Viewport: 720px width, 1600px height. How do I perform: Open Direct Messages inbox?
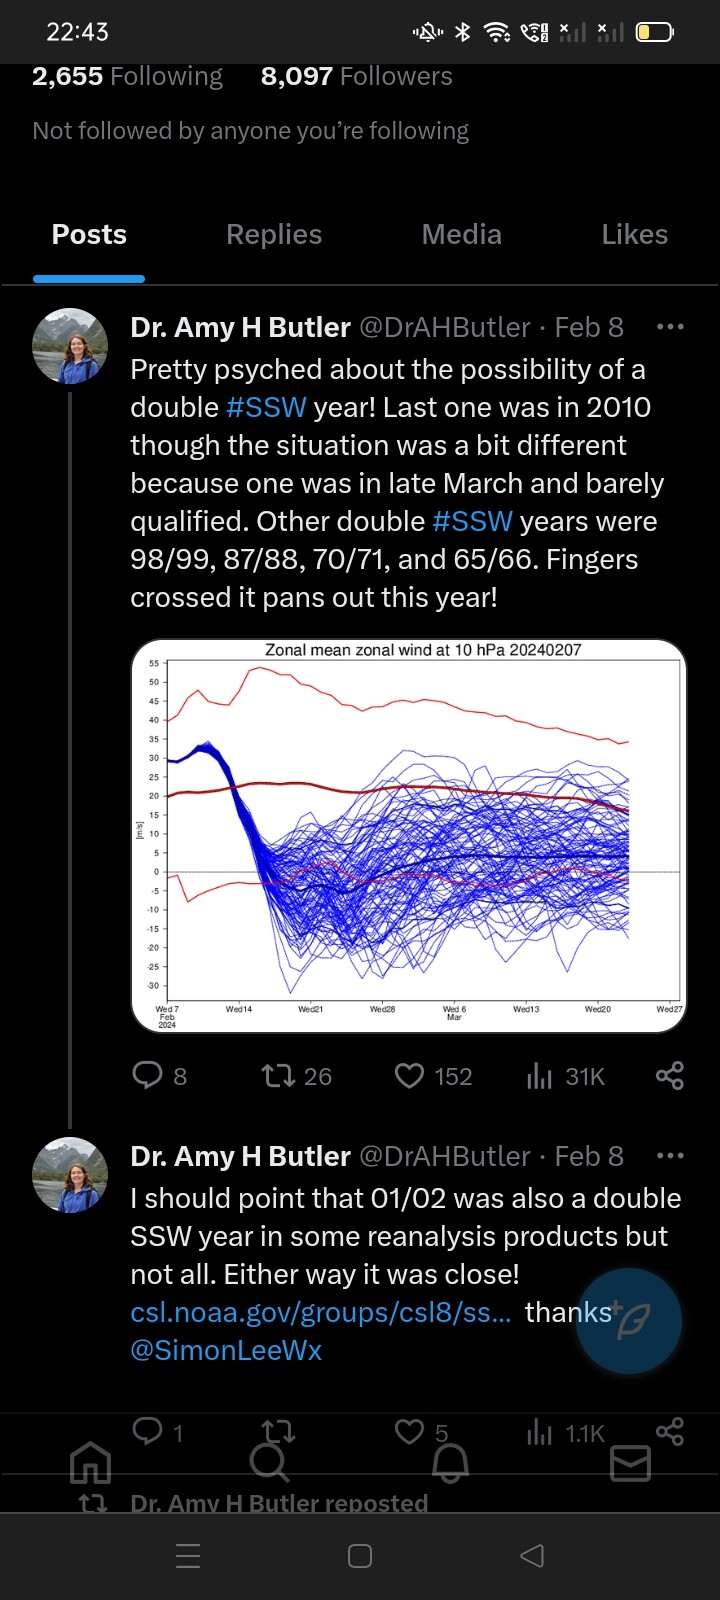pyautogui.click(x=629, y=1463)
